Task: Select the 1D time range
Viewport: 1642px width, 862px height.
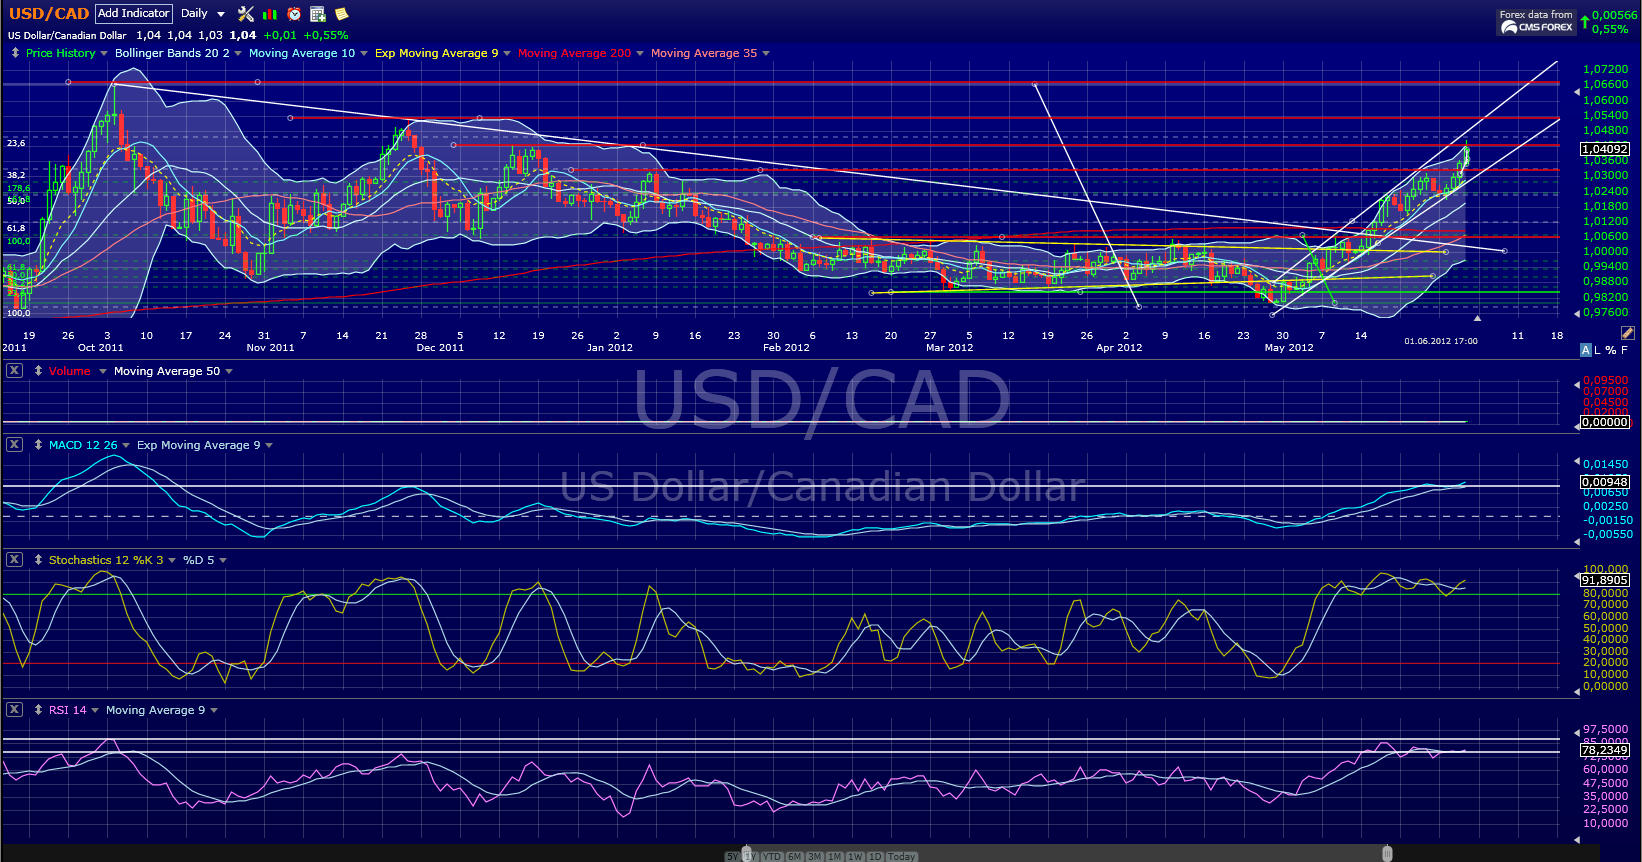Action: click(875, 856)
